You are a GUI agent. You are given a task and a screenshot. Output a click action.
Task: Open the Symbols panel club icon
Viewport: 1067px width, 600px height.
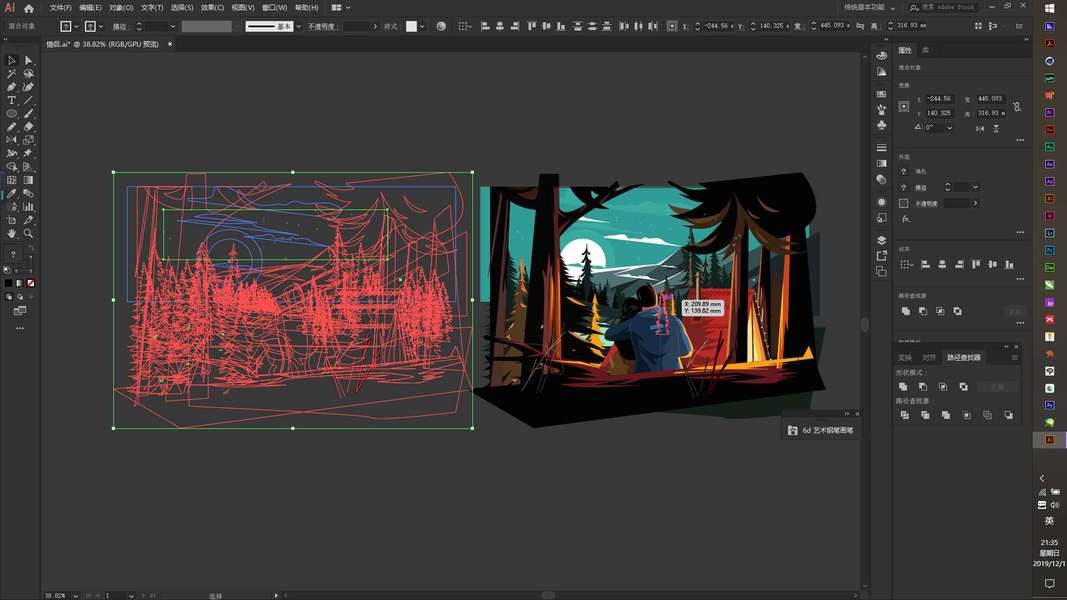[881, 125]
